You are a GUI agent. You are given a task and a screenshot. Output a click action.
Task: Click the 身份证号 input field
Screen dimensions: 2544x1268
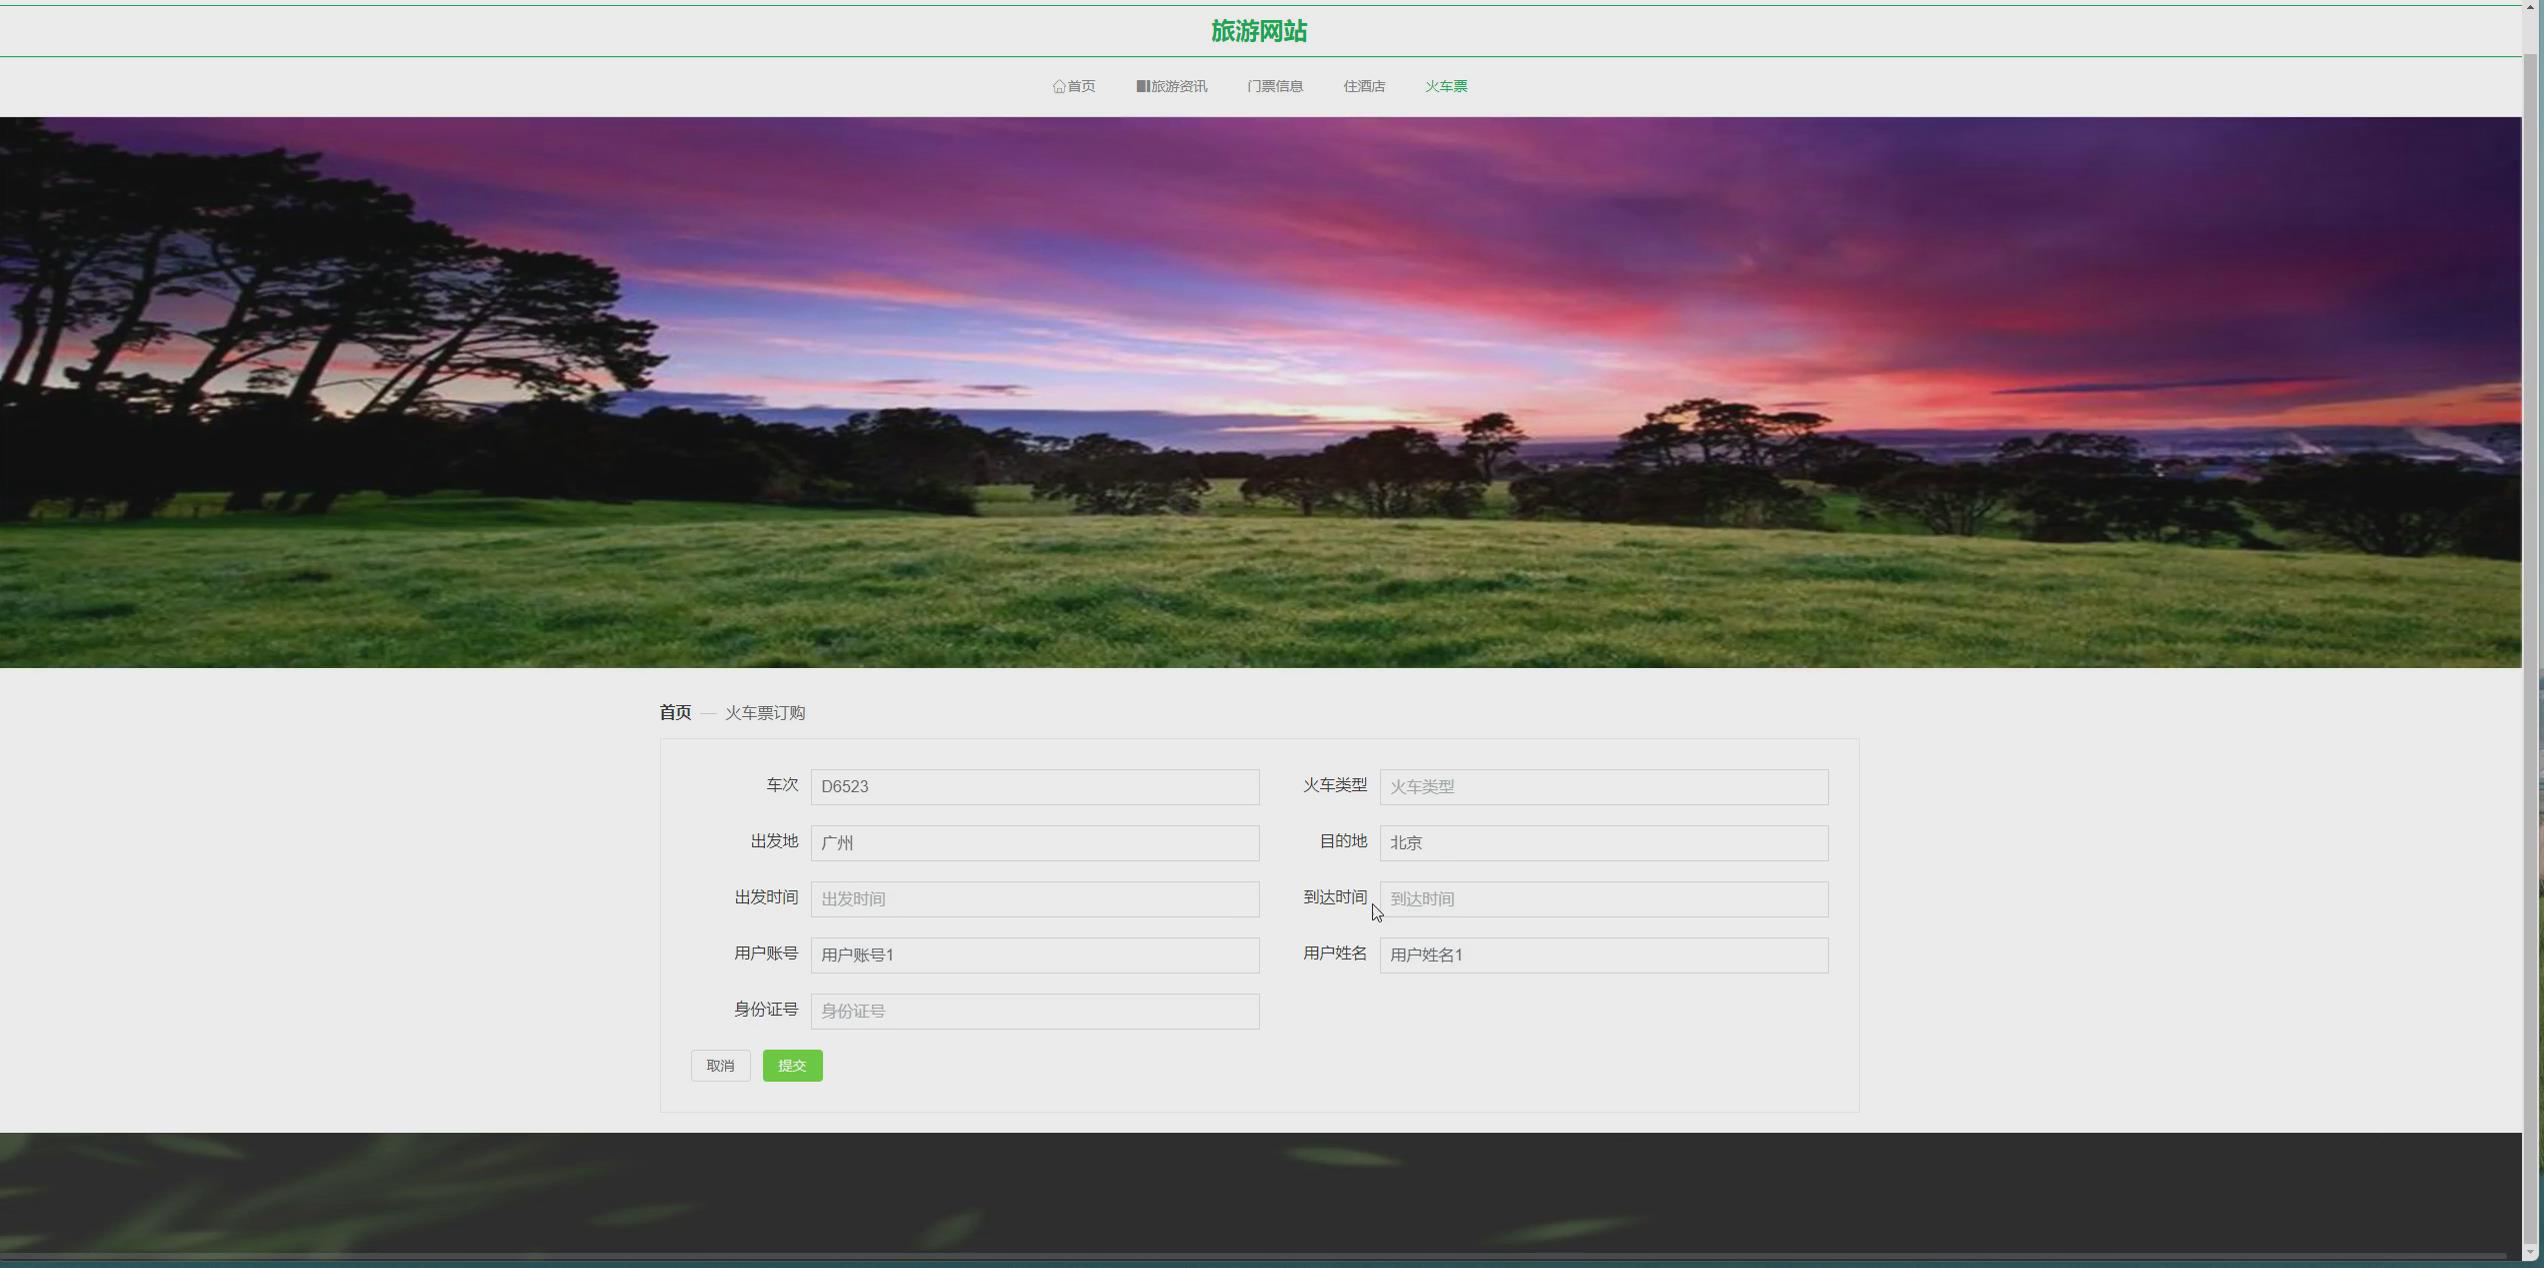[x=1035, y=1010]
